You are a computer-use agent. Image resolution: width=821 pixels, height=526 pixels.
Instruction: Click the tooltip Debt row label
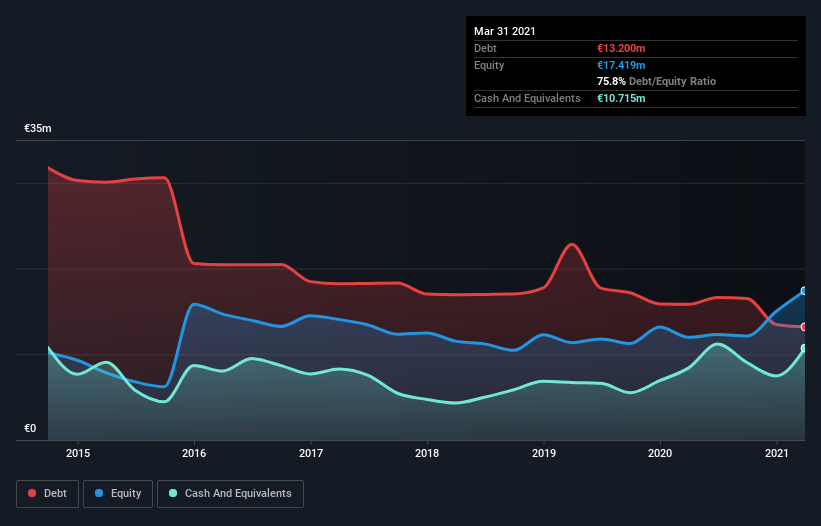click(485, 48)
